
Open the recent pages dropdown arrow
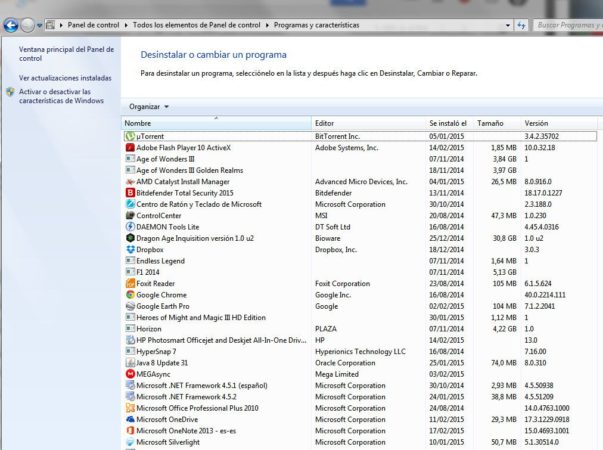click(39, 26)
